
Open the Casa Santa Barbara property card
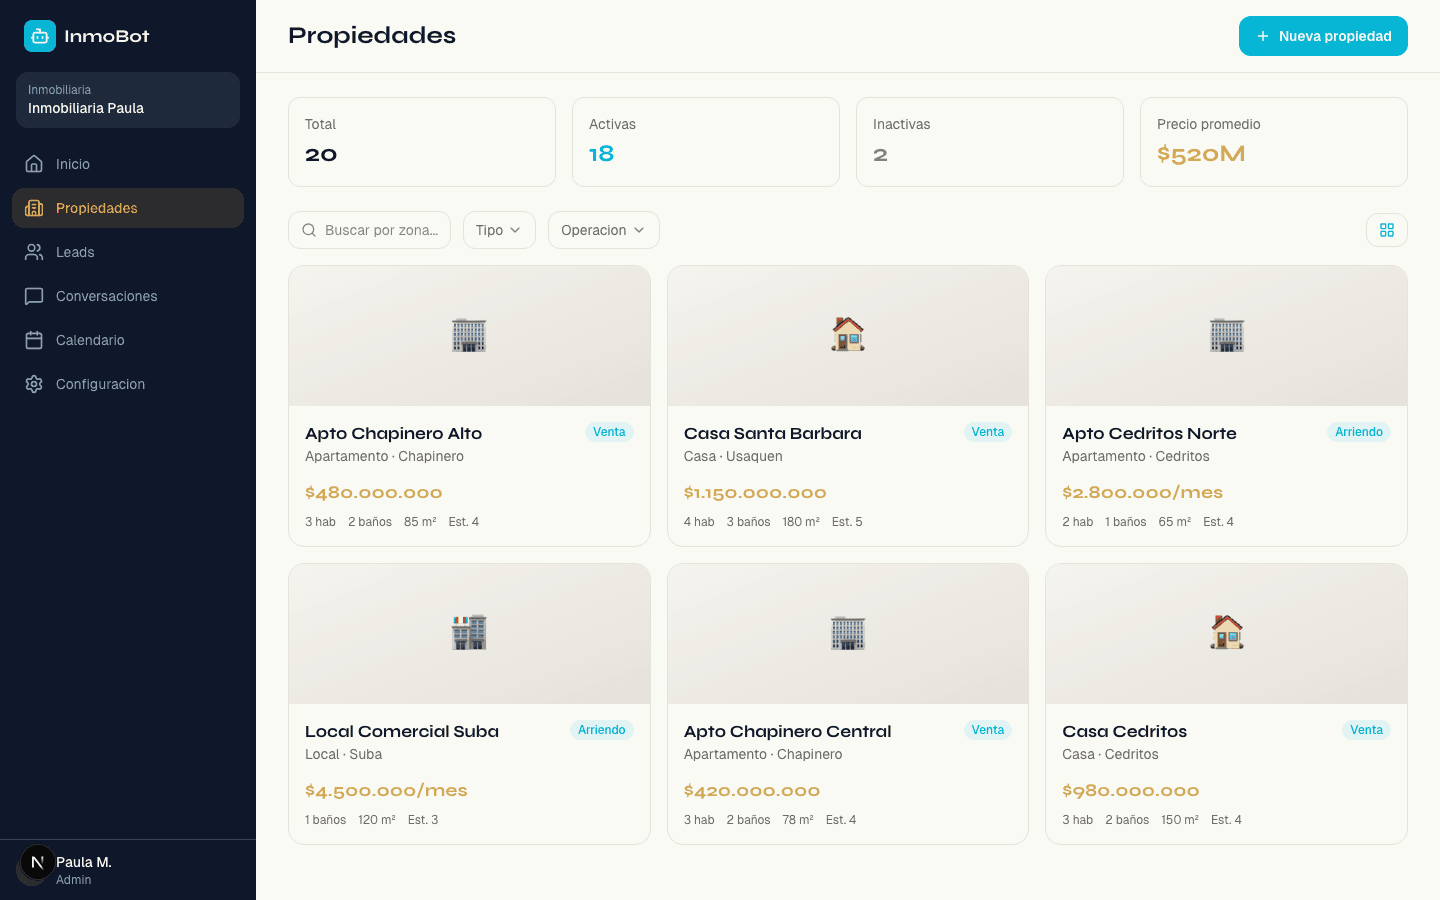(x=847, y=405)
